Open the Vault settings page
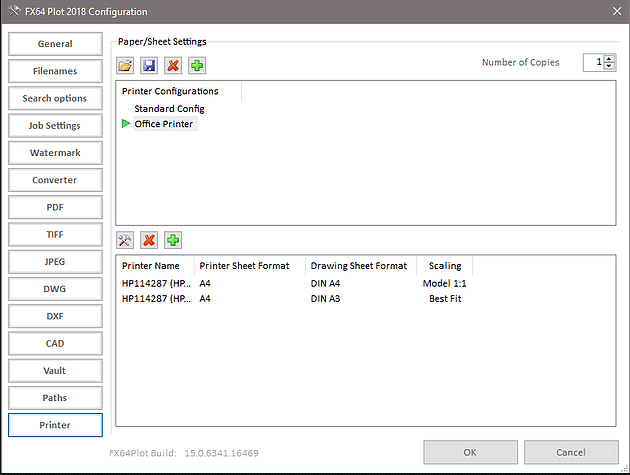Image resolution: width=630 pixels, height=475 pixels. point(55,371)
